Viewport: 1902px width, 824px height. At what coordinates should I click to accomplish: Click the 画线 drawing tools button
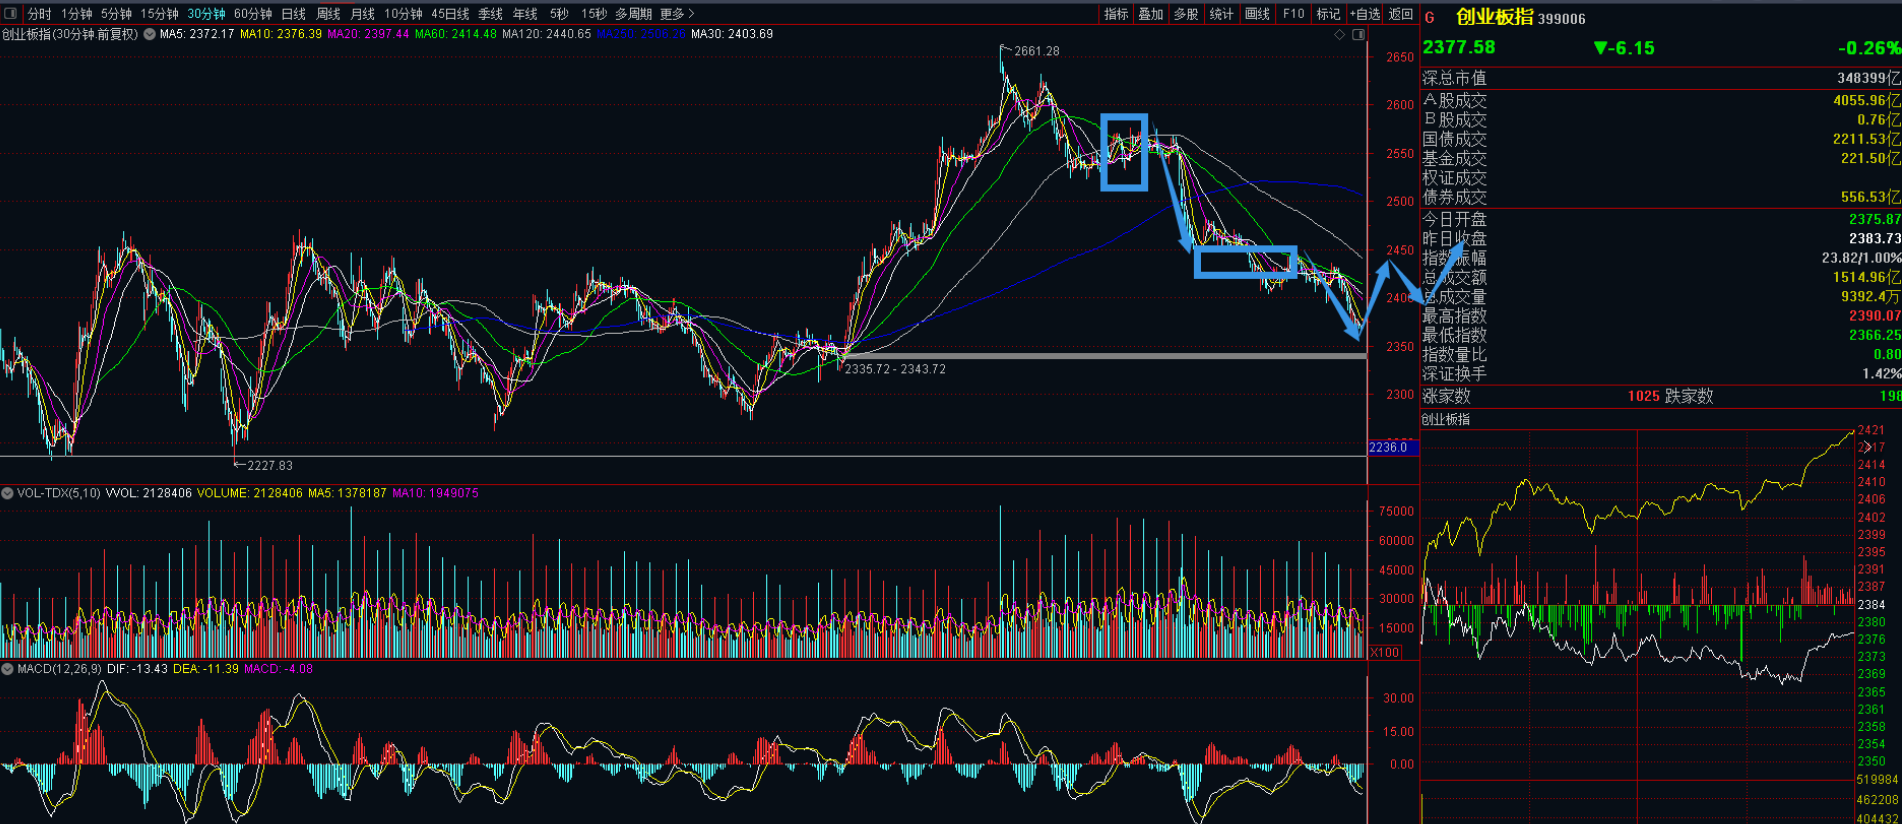click(x=1257, y=14)
